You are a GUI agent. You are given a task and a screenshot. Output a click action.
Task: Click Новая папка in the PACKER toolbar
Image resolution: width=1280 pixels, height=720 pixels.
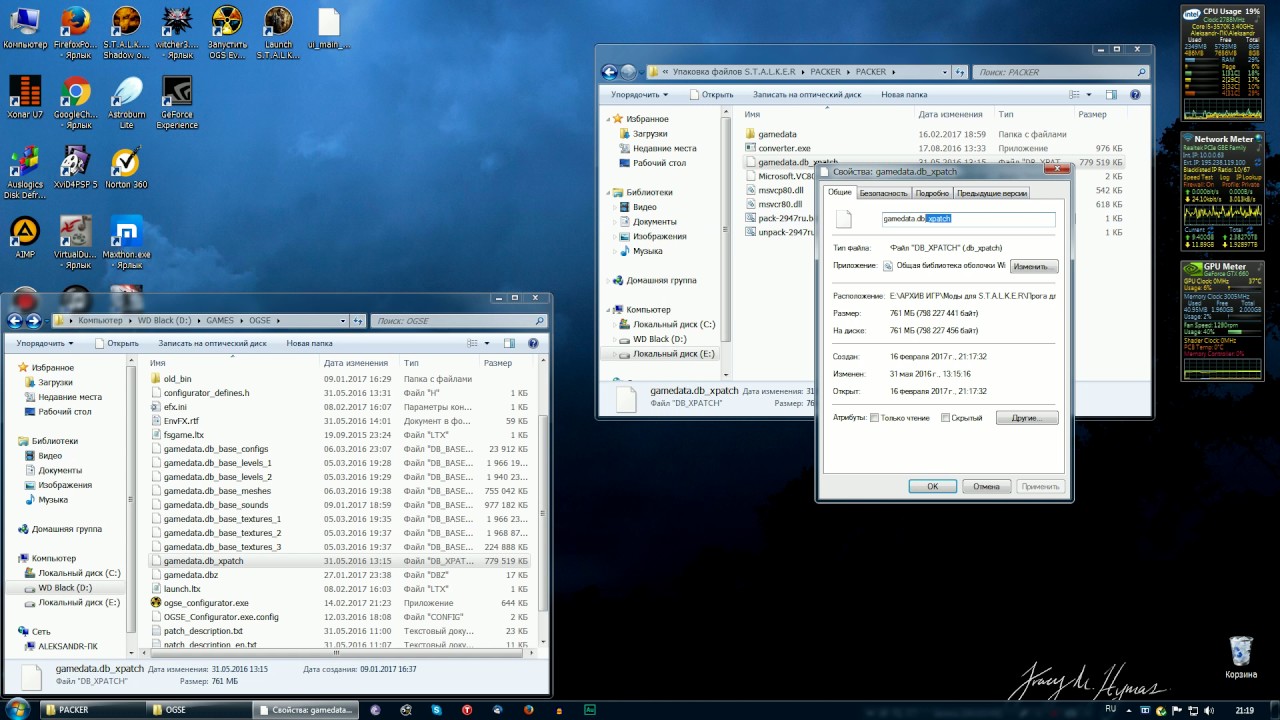point(904,95)
